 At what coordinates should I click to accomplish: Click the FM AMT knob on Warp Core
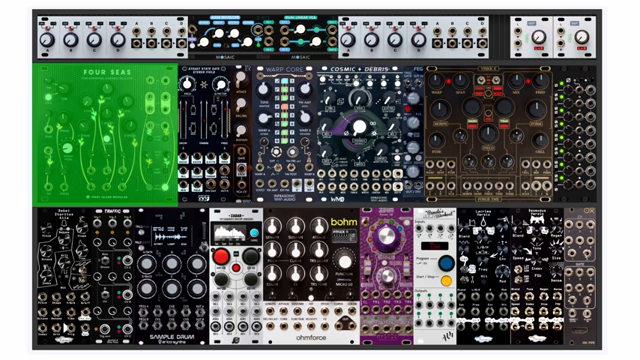click(x=305, y=89)
